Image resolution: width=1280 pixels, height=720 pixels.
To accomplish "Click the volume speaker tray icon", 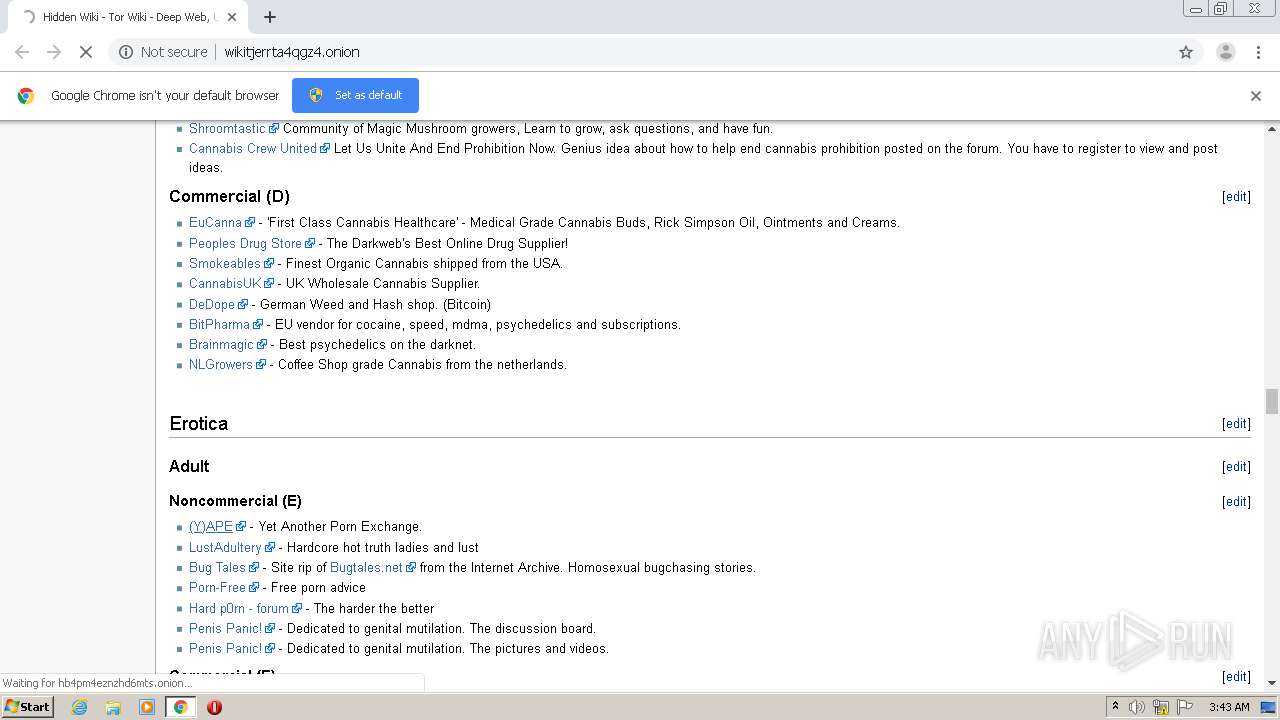I will [1137, 707].
